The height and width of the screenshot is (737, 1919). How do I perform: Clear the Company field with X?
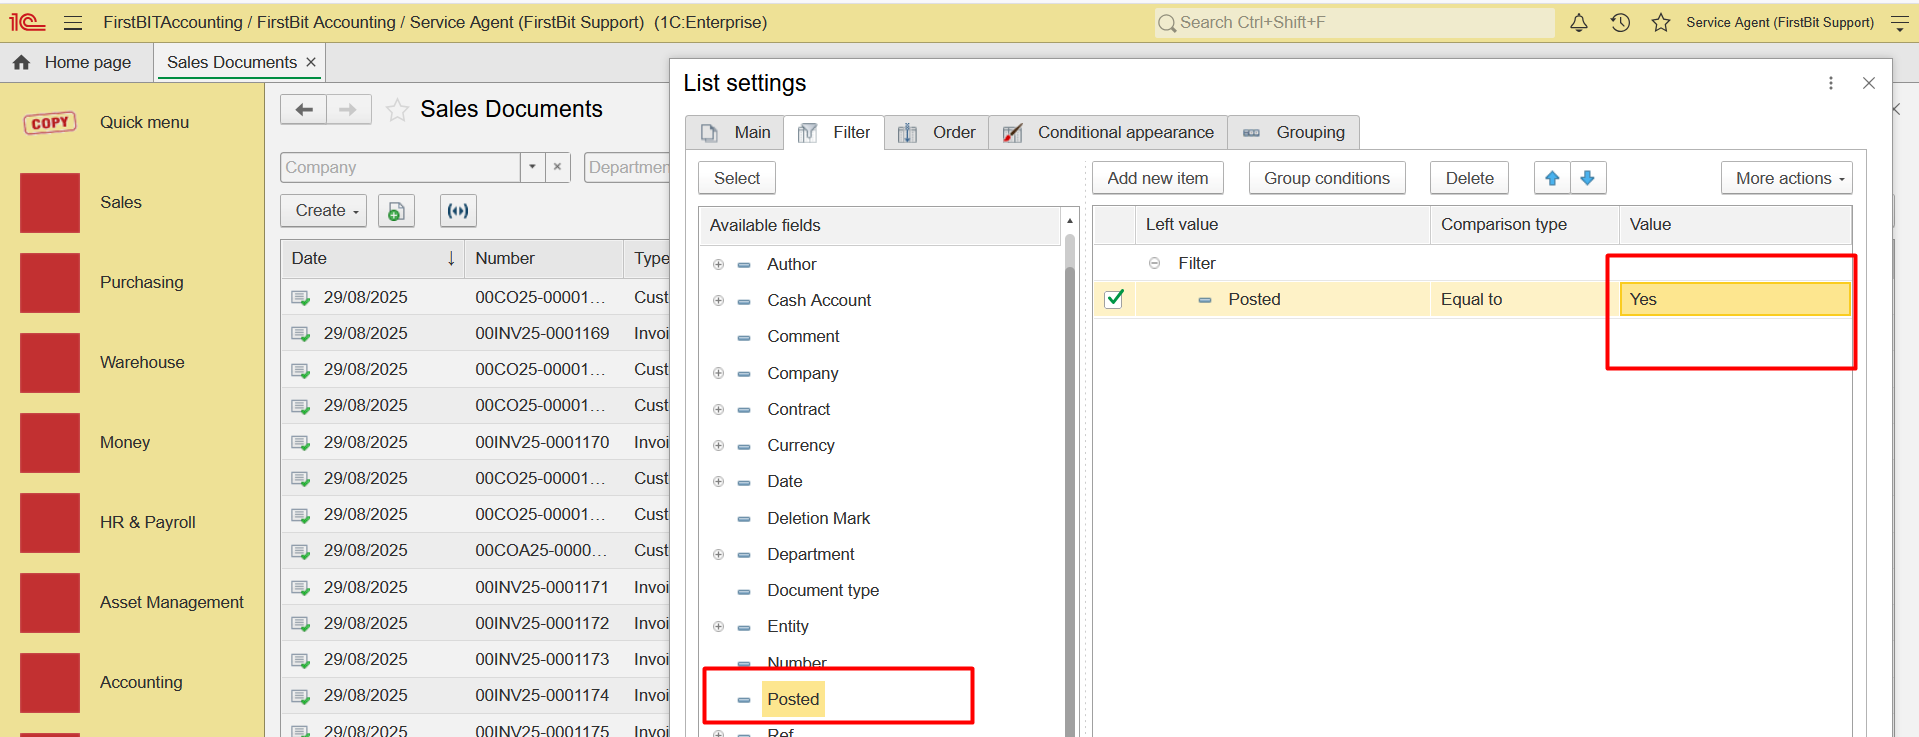[558, 167]
